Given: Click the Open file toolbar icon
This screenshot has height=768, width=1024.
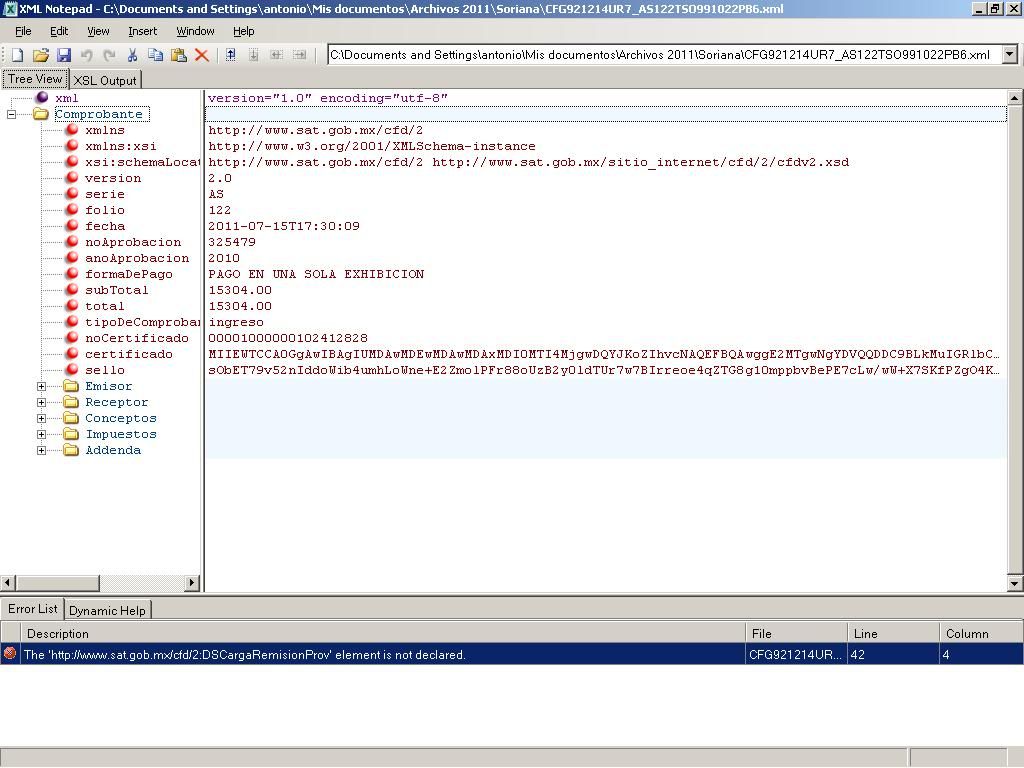Looking at the screenshot, I should point(40,55).
